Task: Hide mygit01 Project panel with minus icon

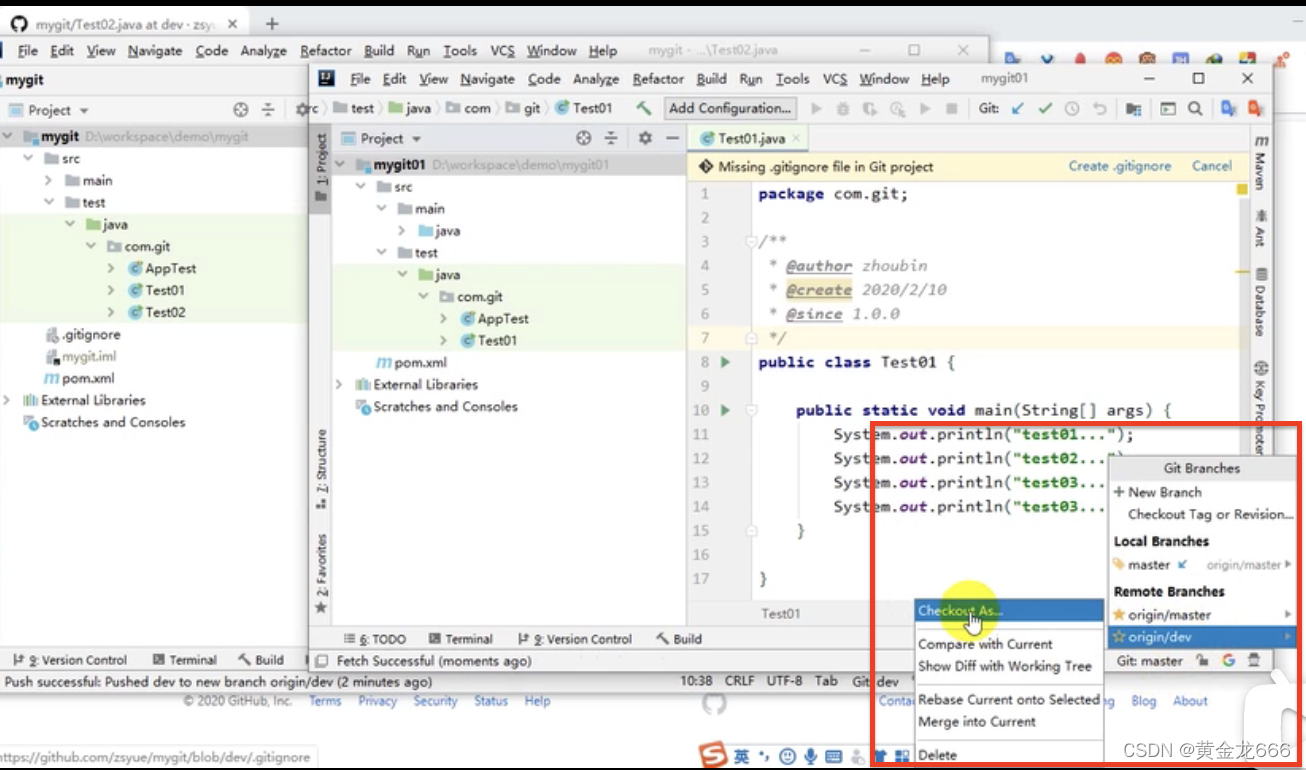Action: click(673, 138)
